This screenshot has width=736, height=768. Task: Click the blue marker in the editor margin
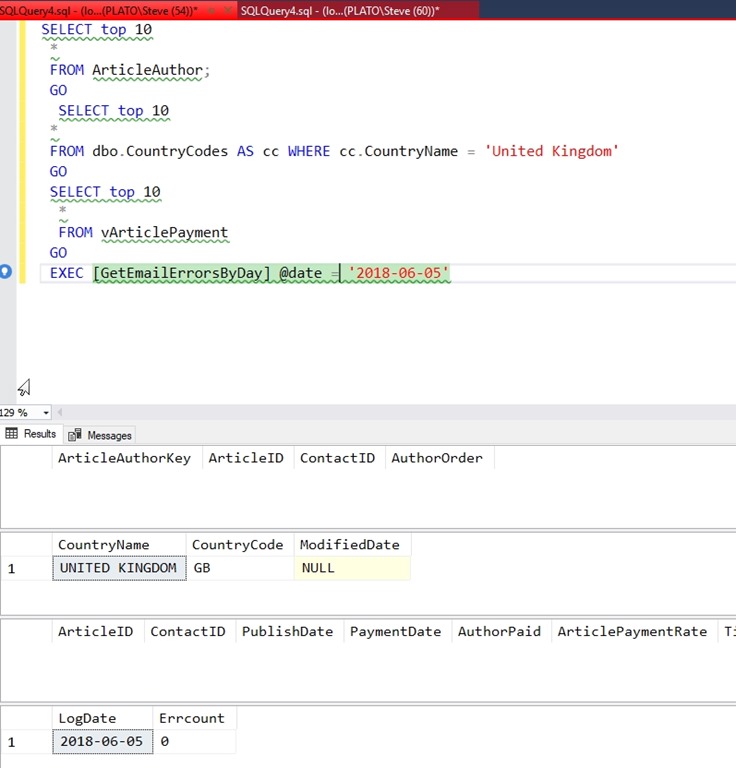6,272
